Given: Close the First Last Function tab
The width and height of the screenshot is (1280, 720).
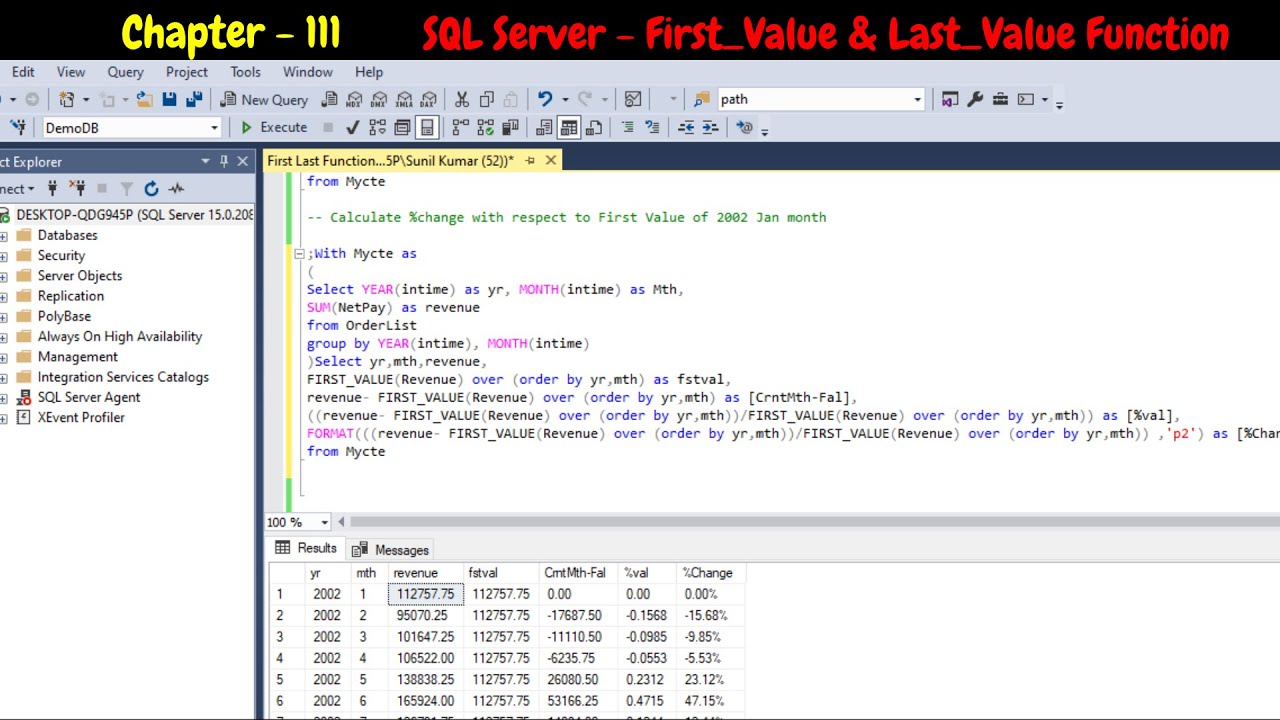Looking at the screenshot, I should (551, 160).
